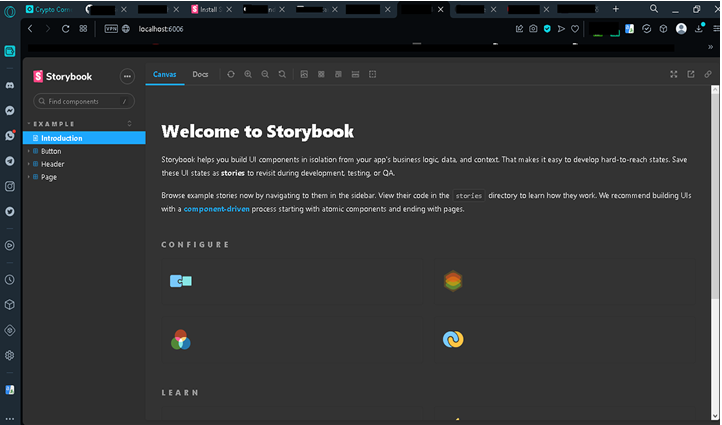Open the browser profile account
722x425 pixels.
(x=681, y=29)
